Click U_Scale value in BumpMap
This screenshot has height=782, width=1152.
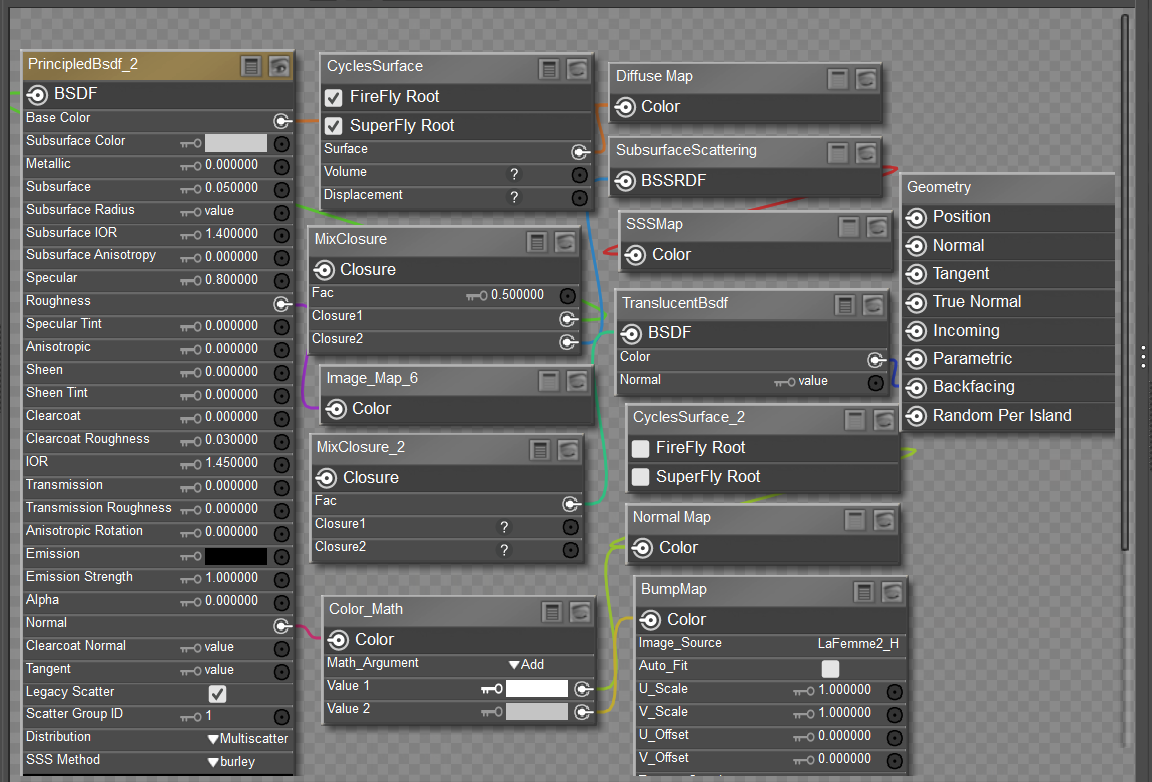tap(844, 690)
